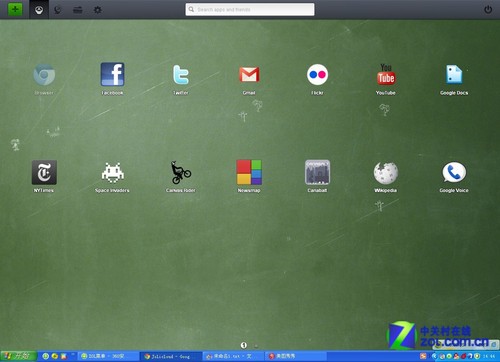Screen dimensions: 500x362
Task: Click the taskbar clock
Action: click(489, 356)
